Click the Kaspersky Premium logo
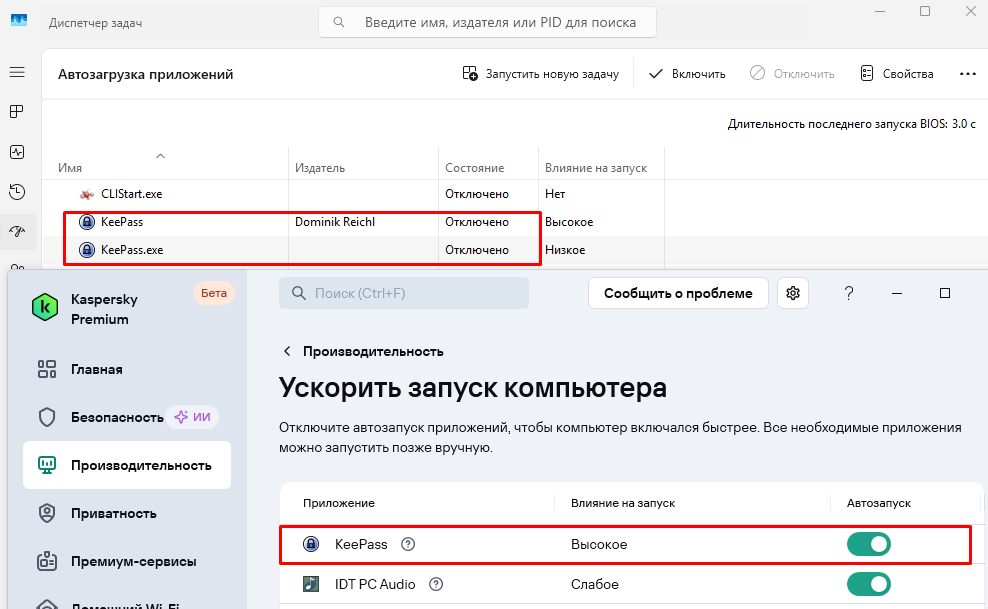The height and width of the screenshot is (609, 988). [x=45, y=308]
